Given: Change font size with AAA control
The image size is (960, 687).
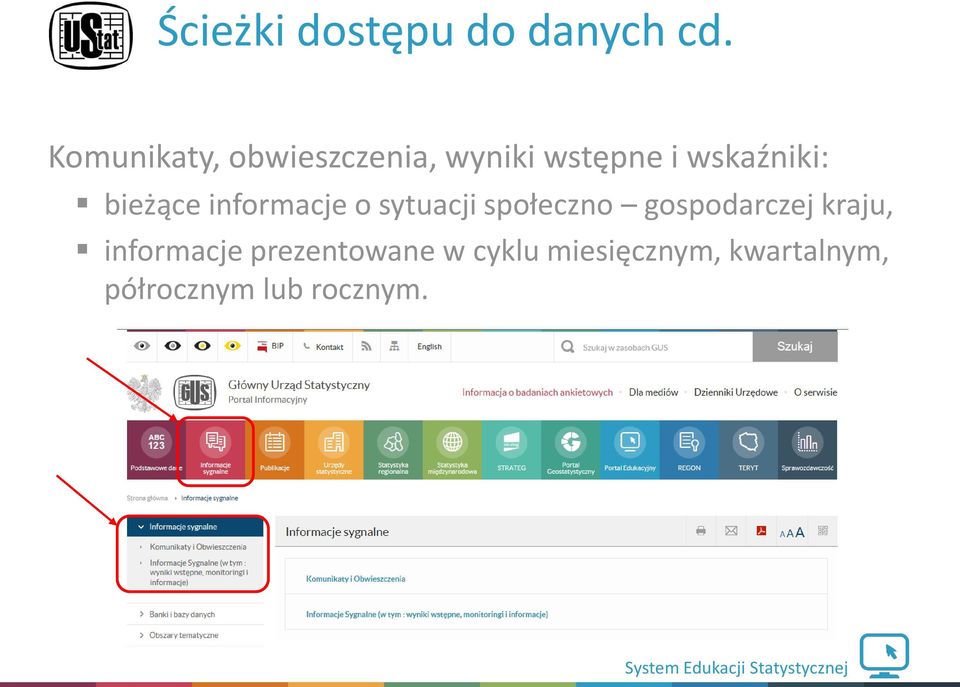Looking at the screenshot, I should click(x=792, y=532).
